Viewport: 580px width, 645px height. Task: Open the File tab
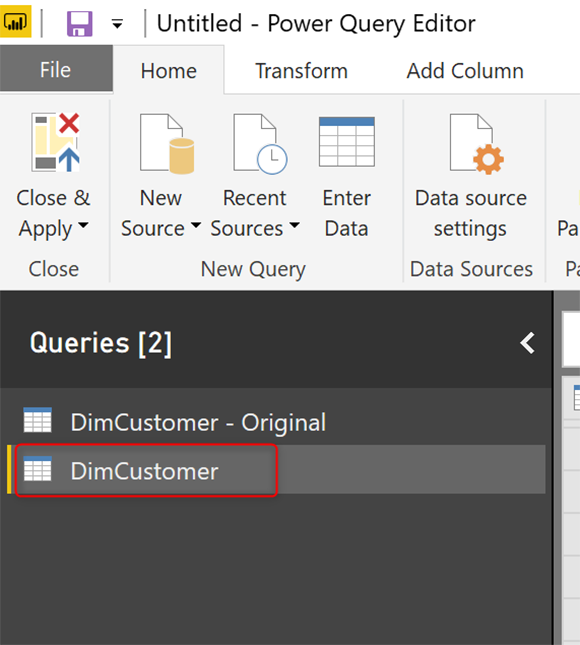click(x=56, y=69)
